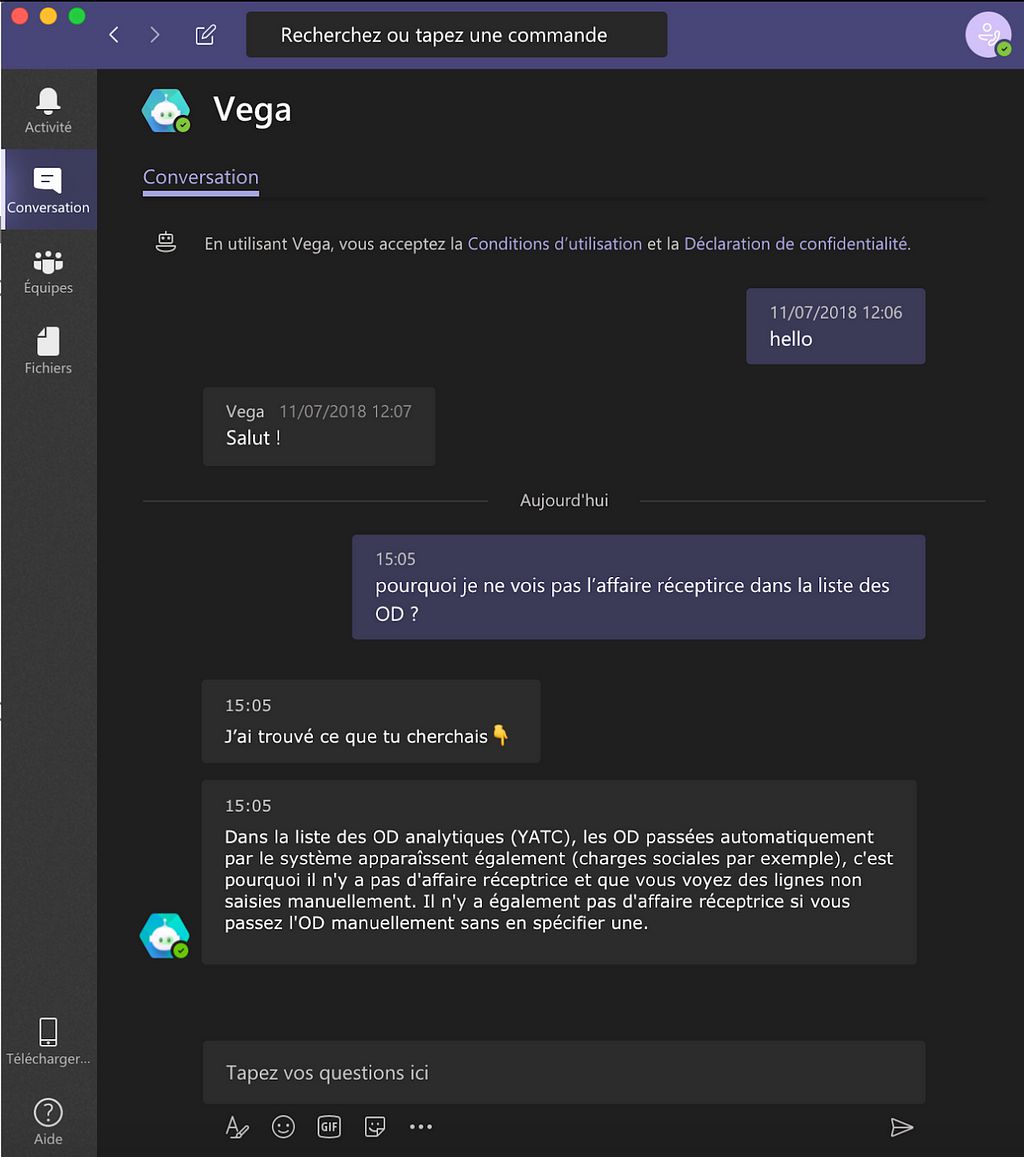
Task: Open the Conditions d'utilisation link
Action: [555, 244]
